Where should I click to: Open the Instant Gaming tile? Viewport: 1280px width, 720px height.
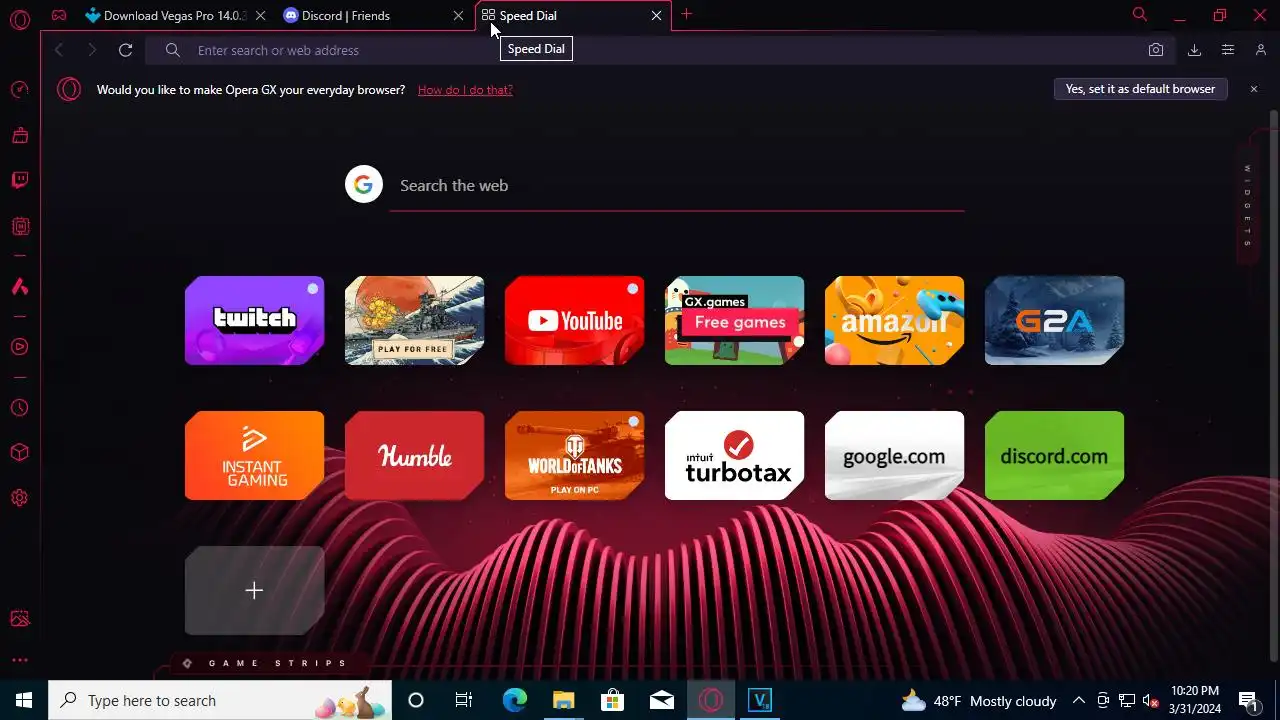254,456
